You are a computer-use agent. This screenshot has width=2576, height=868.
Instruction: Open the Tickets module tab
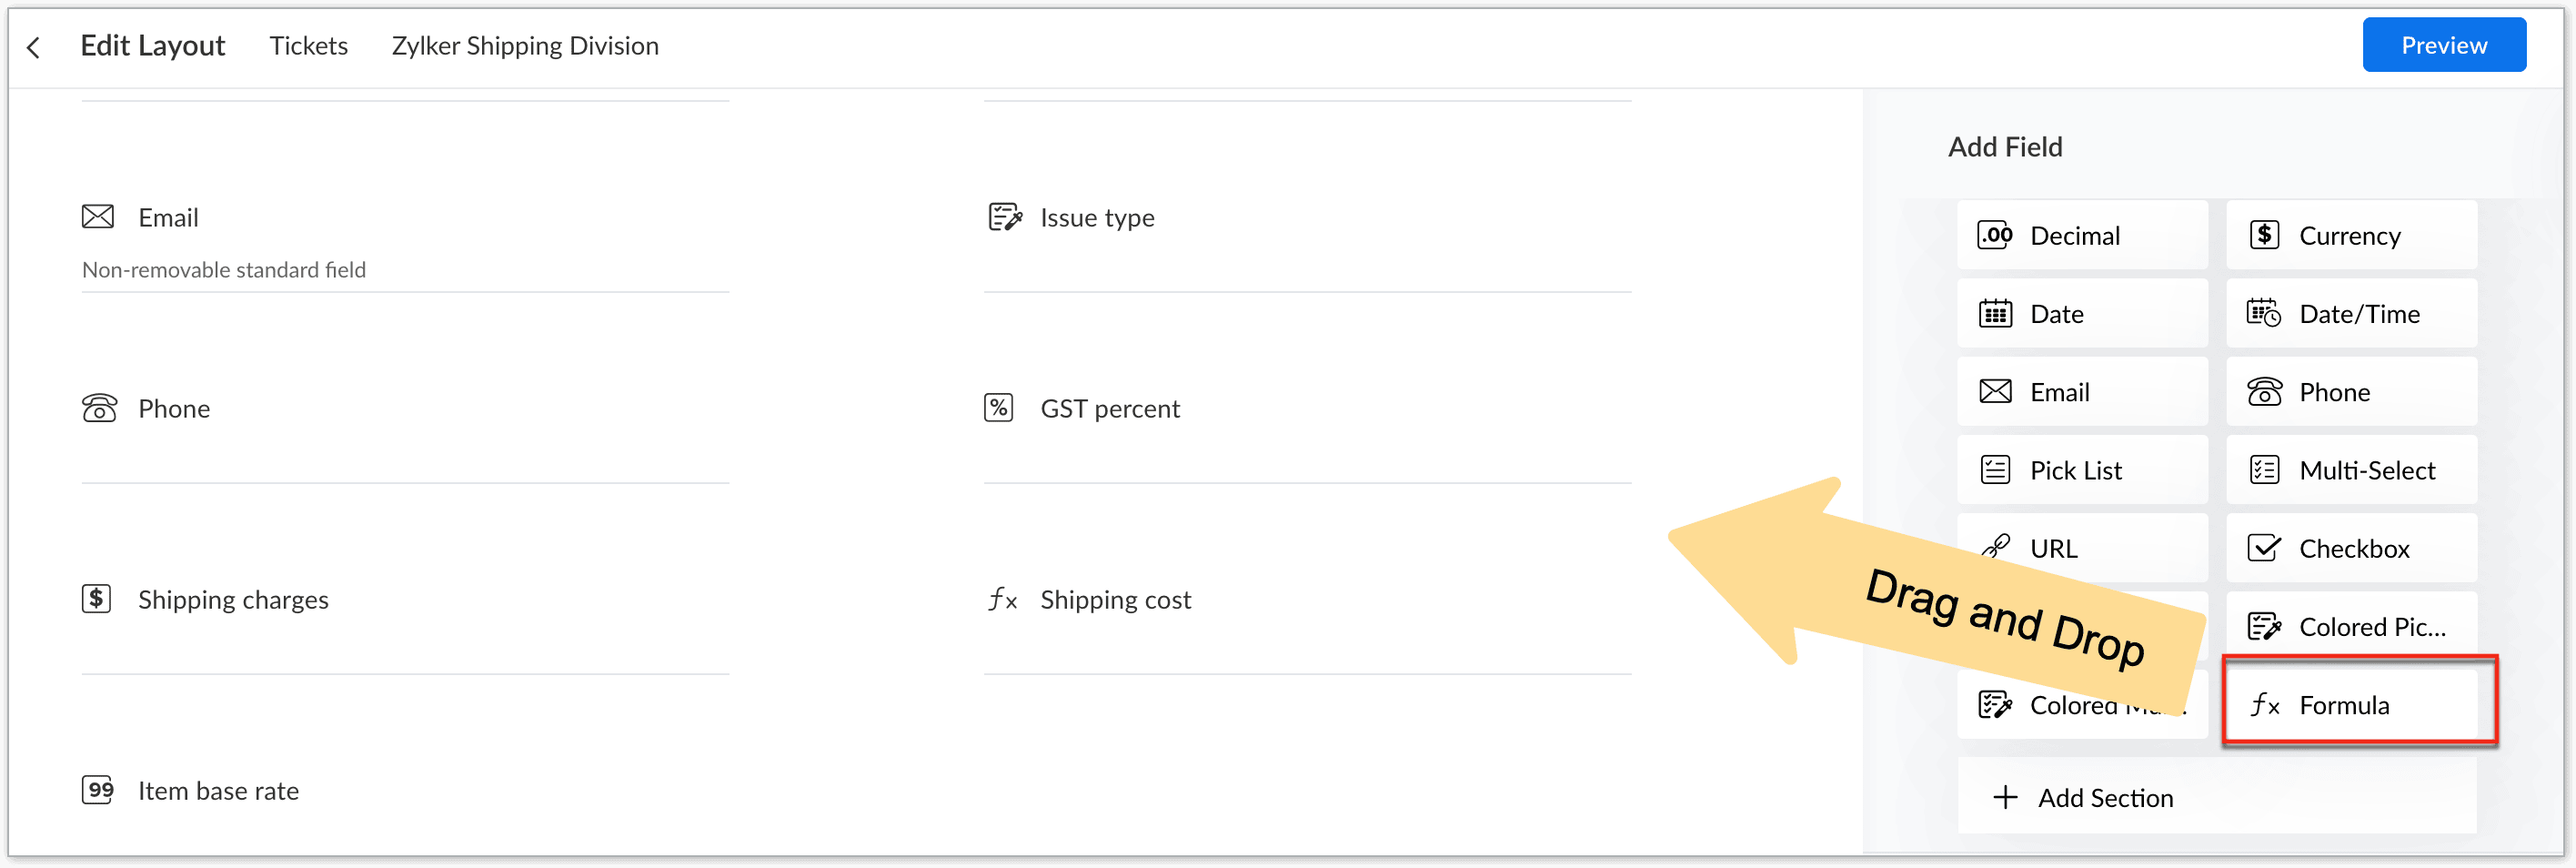(308, 46)
